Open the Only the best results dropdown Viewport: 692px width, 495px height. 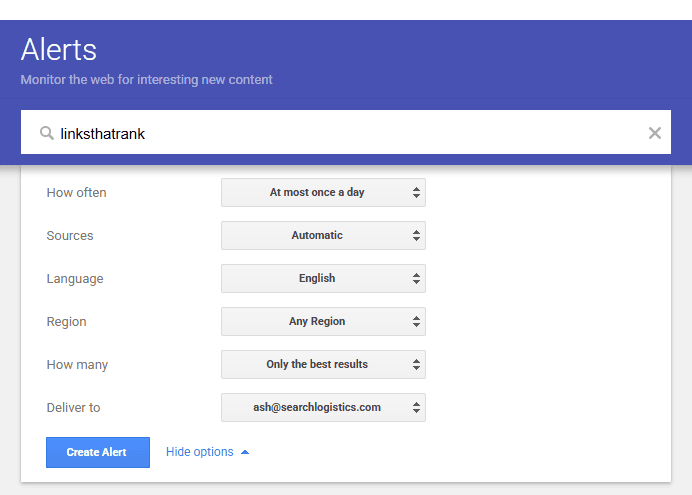[x=323, y=364]
